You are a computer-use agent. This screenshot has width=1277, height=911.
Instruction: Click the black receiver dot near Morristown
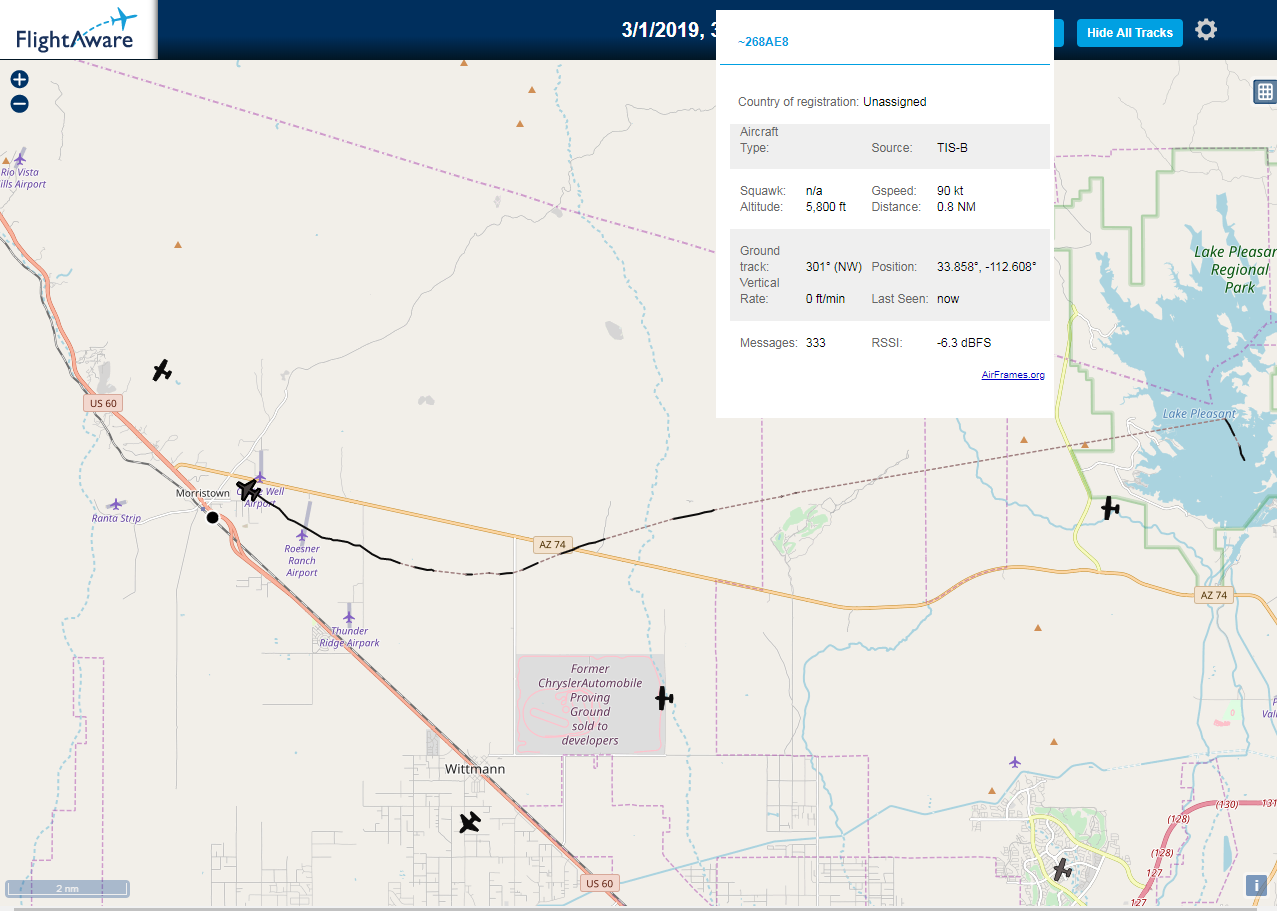click(212, 517)
